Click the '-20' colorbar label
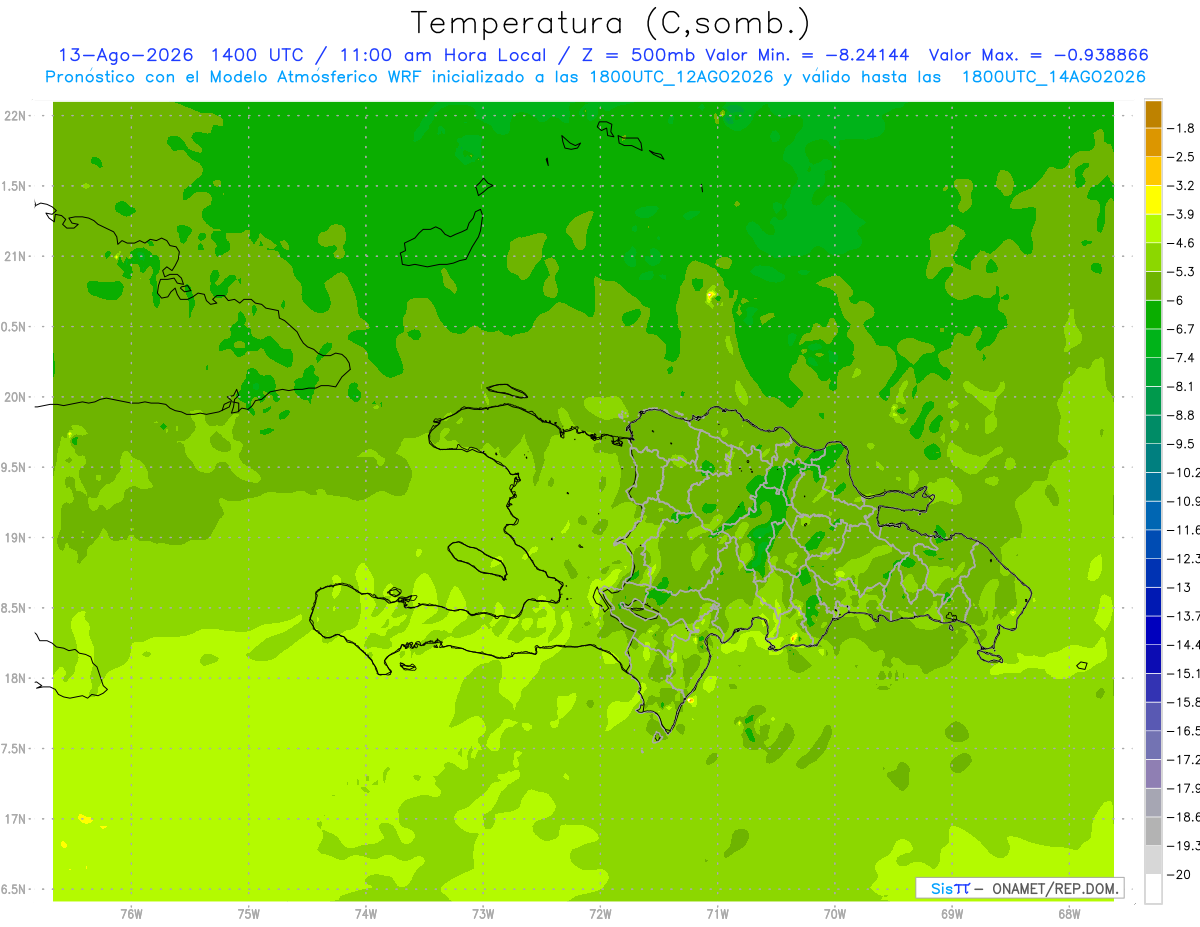Screen dimensions: 1200x927 (1179, 874)
